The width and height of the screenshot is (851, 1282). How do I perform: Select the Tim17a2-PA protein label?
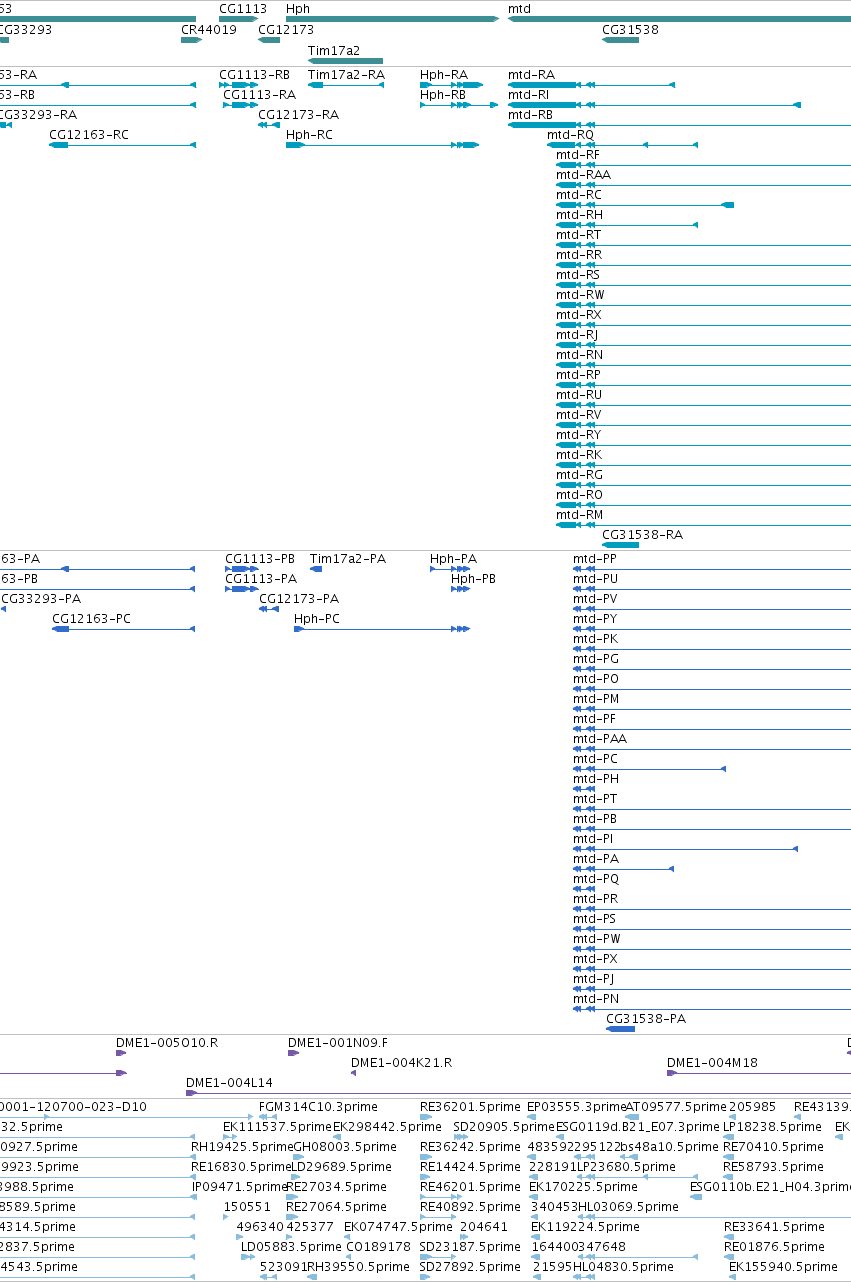pyautogui.click(x=347, y=559)
